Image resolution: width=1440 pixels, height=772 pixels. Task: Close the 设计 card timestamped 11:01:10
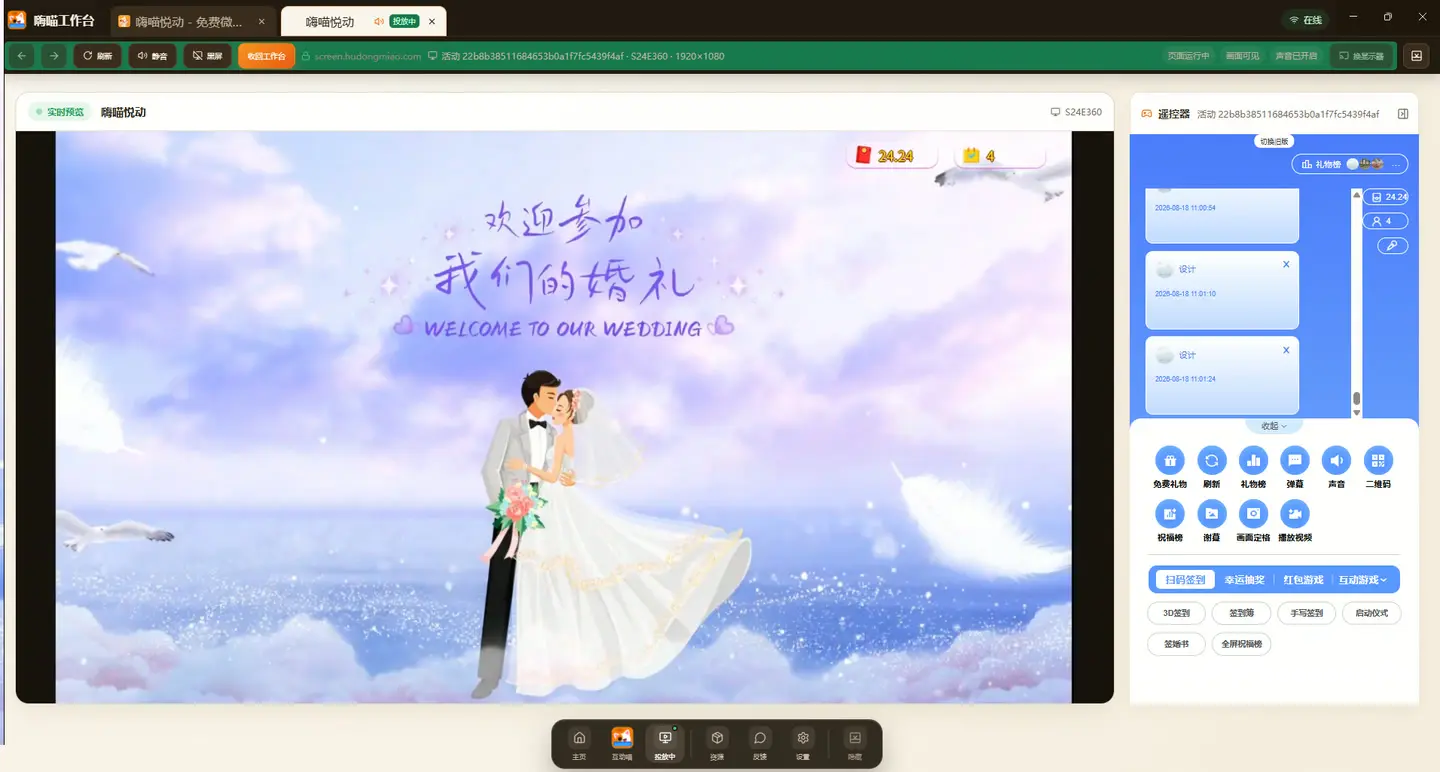click(1286, 265)
